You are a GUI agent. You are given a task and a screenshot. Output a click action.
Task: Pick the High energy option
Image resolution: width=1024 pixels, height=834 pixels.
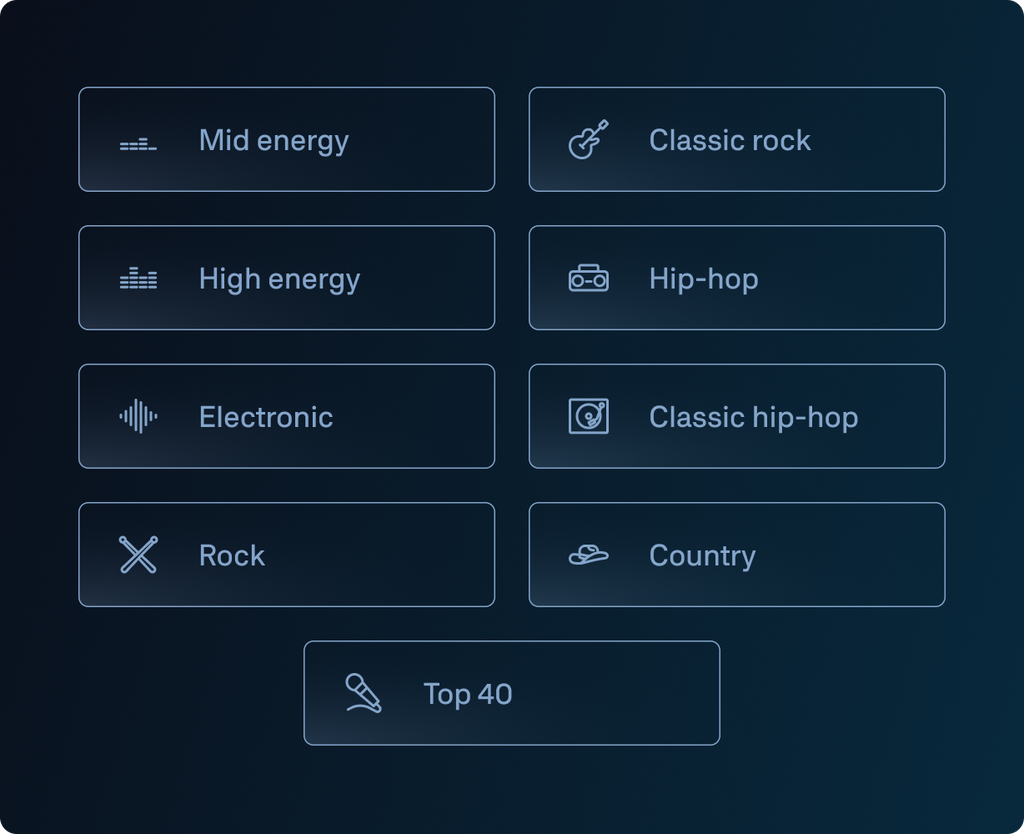pos(286,278)
